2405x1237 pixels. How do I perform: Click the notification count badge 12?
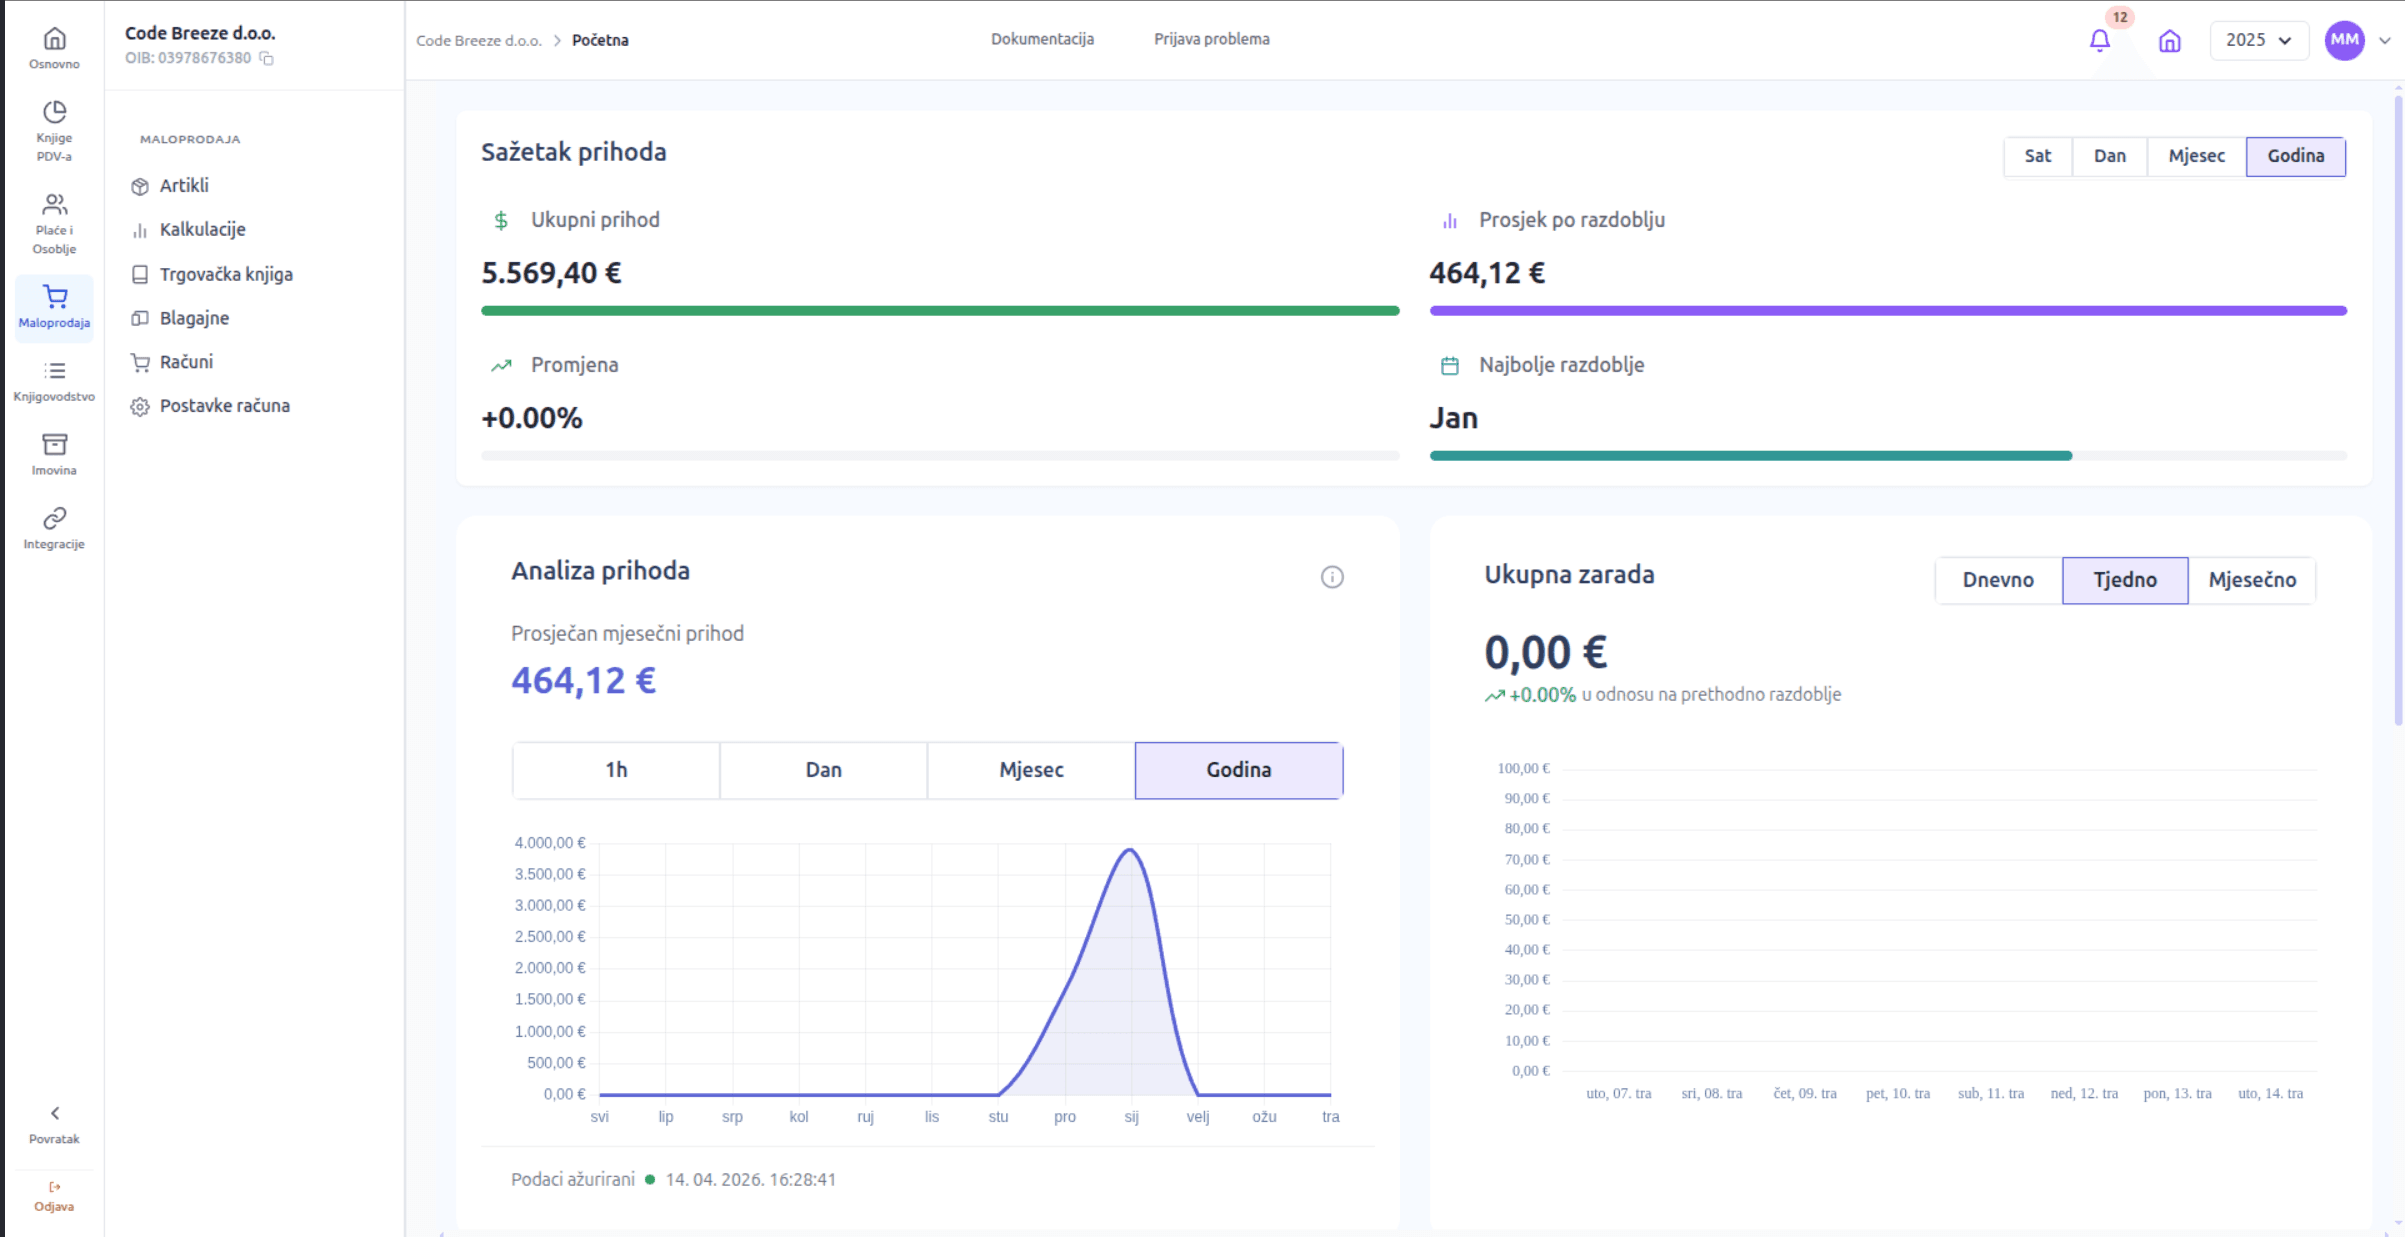(2120, 17)
